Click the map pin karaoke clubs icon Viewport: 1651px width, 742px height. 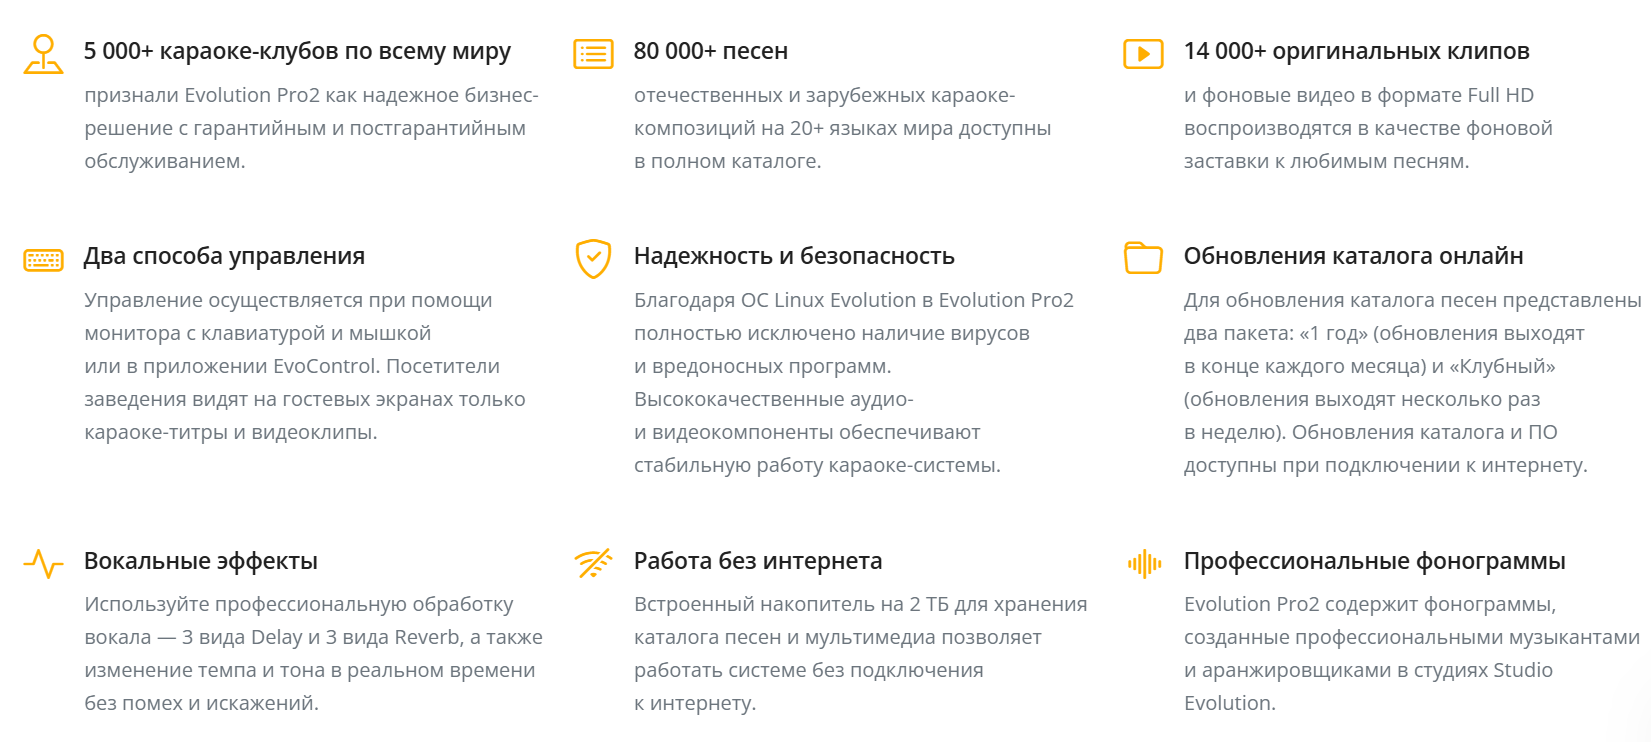pyautogui.click(x=43, y=54)
